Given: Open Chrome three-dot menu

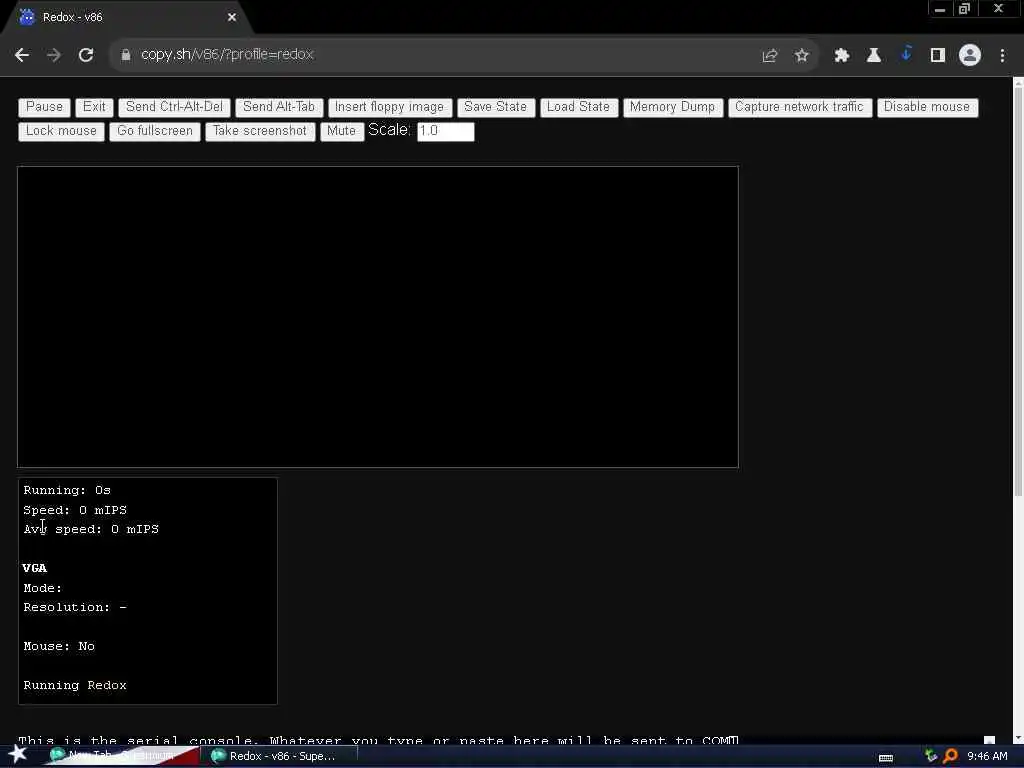Looking at the screenshot, I should [x=1002, y=56].
